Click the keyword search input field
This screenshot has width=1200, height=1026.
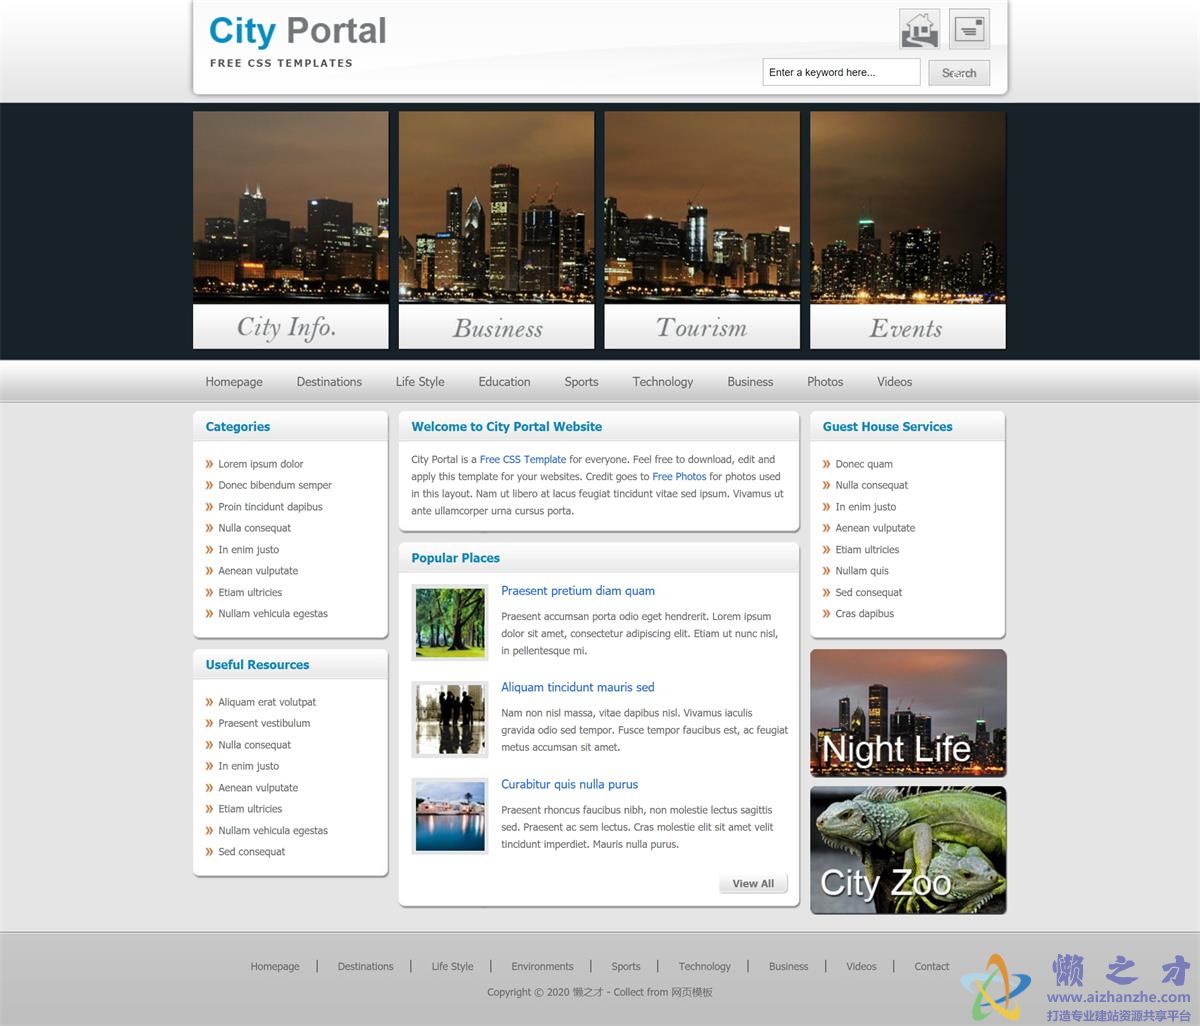(840, 72)
